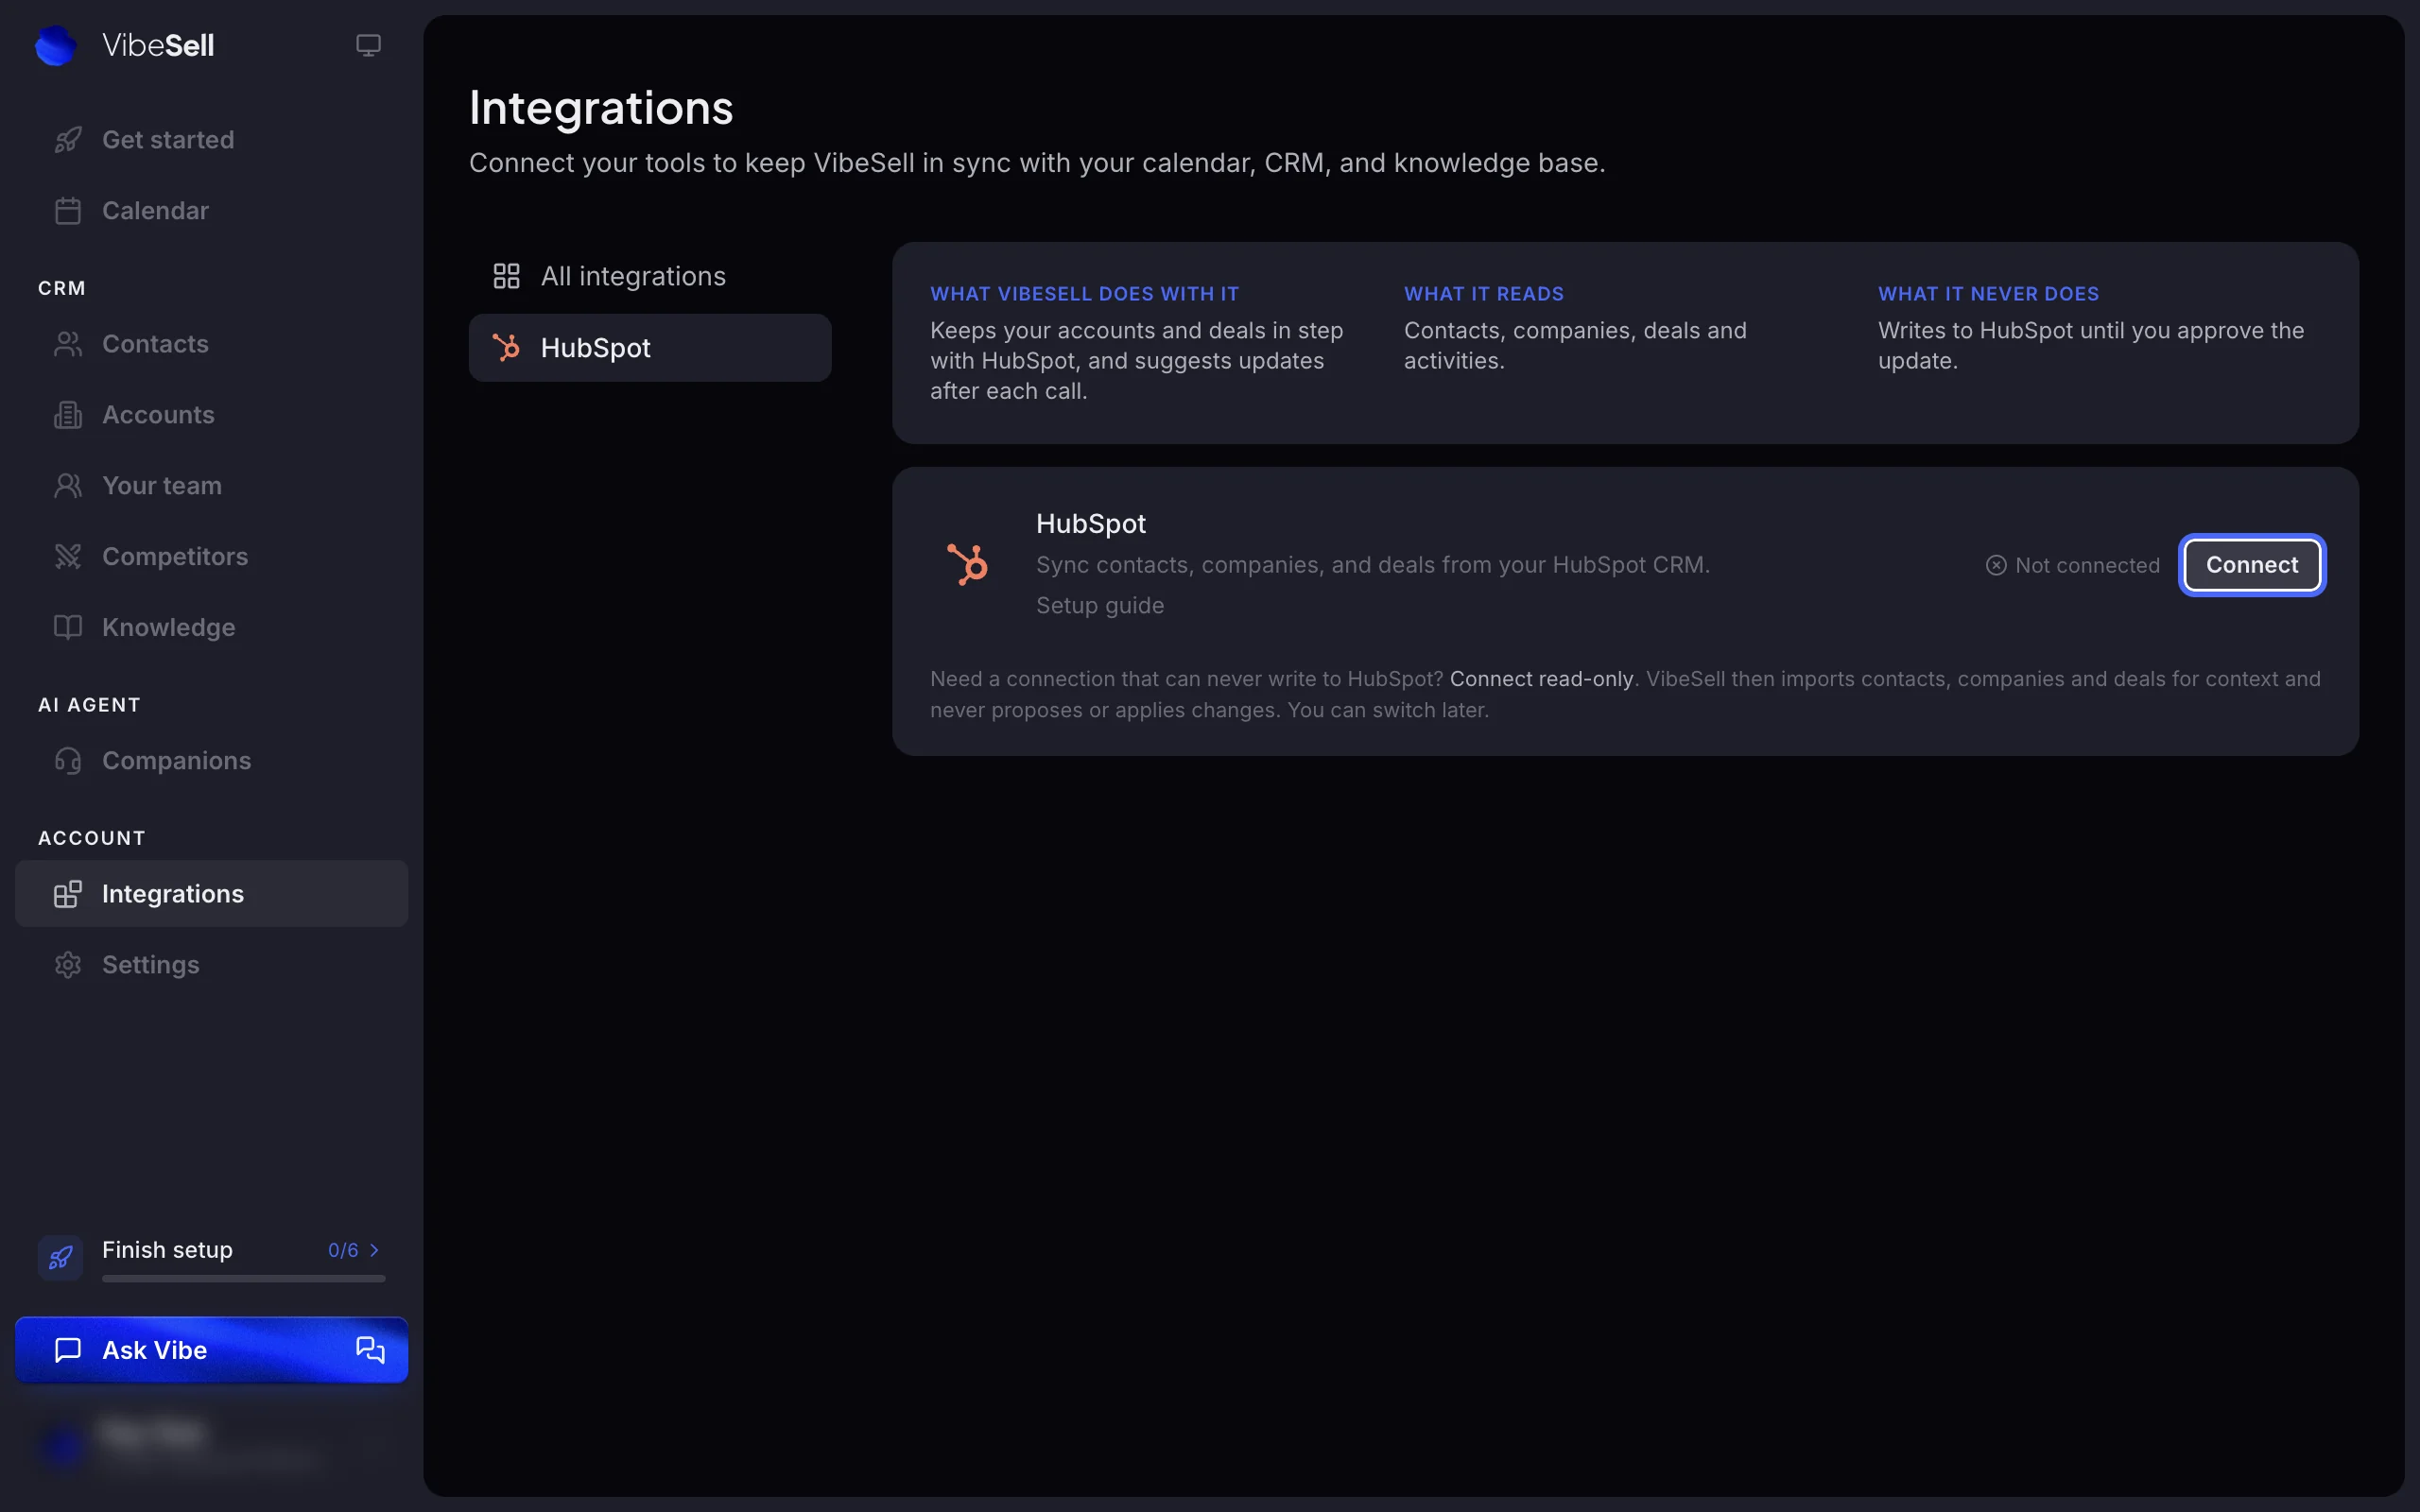Click the Connect button for HubSpot
Screen dimensions: 2420x1512
point(2252,565)
